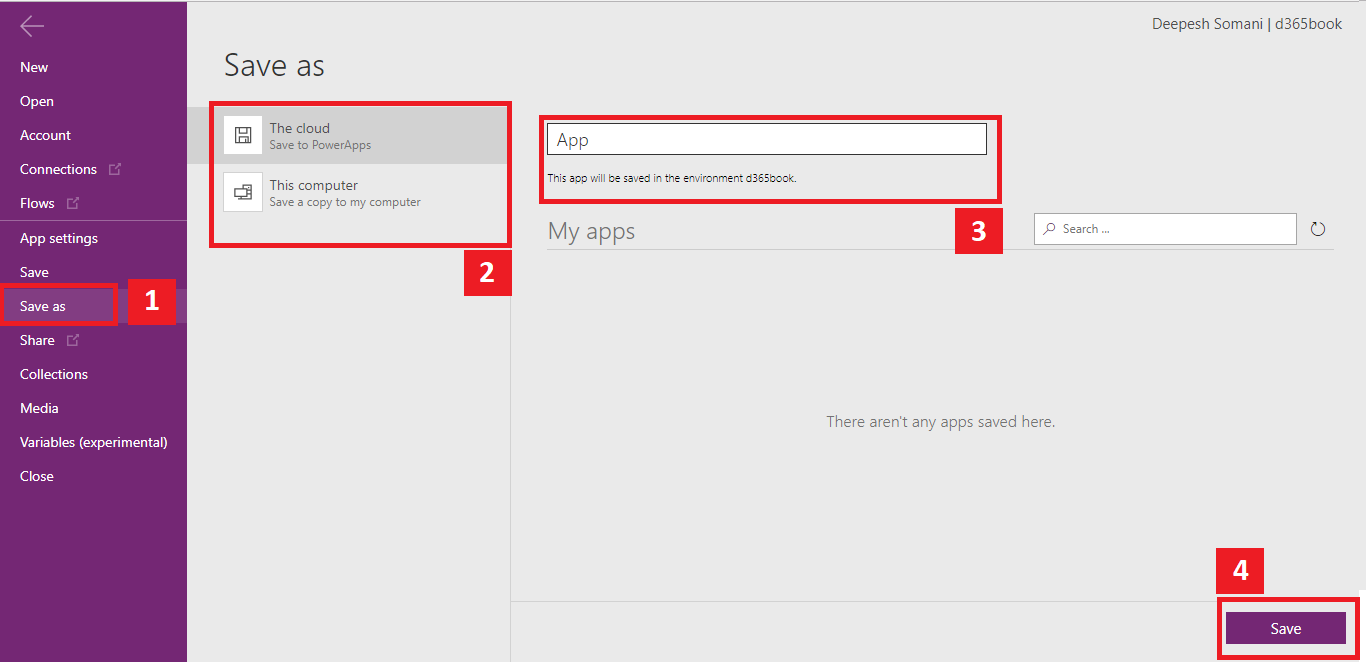Select Save as in sidebar

point(93,306)
